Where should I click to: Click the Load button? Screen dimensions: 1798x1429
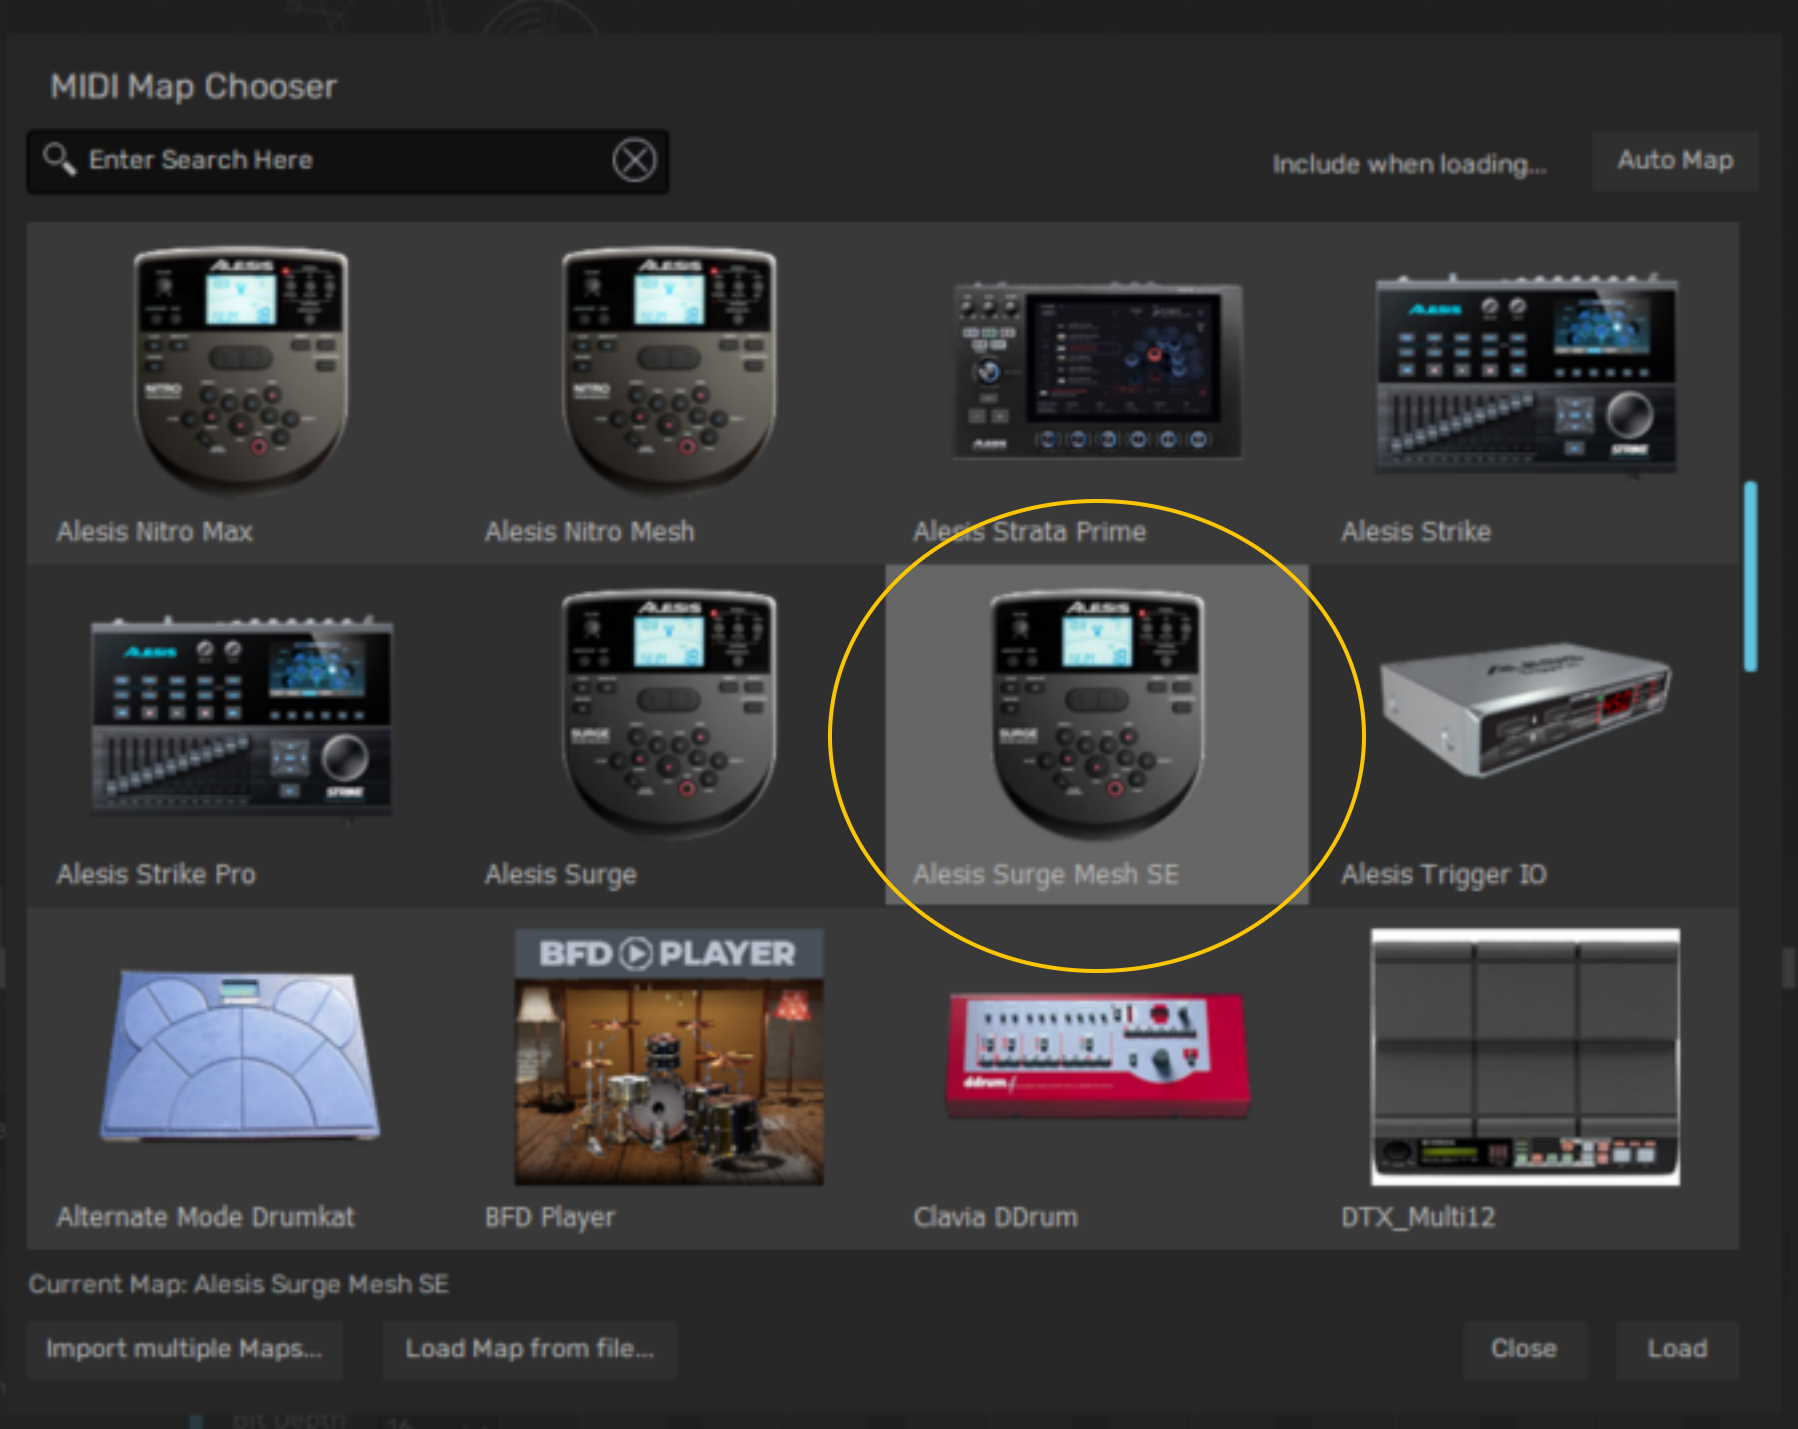click(x=1677, y=1349)
